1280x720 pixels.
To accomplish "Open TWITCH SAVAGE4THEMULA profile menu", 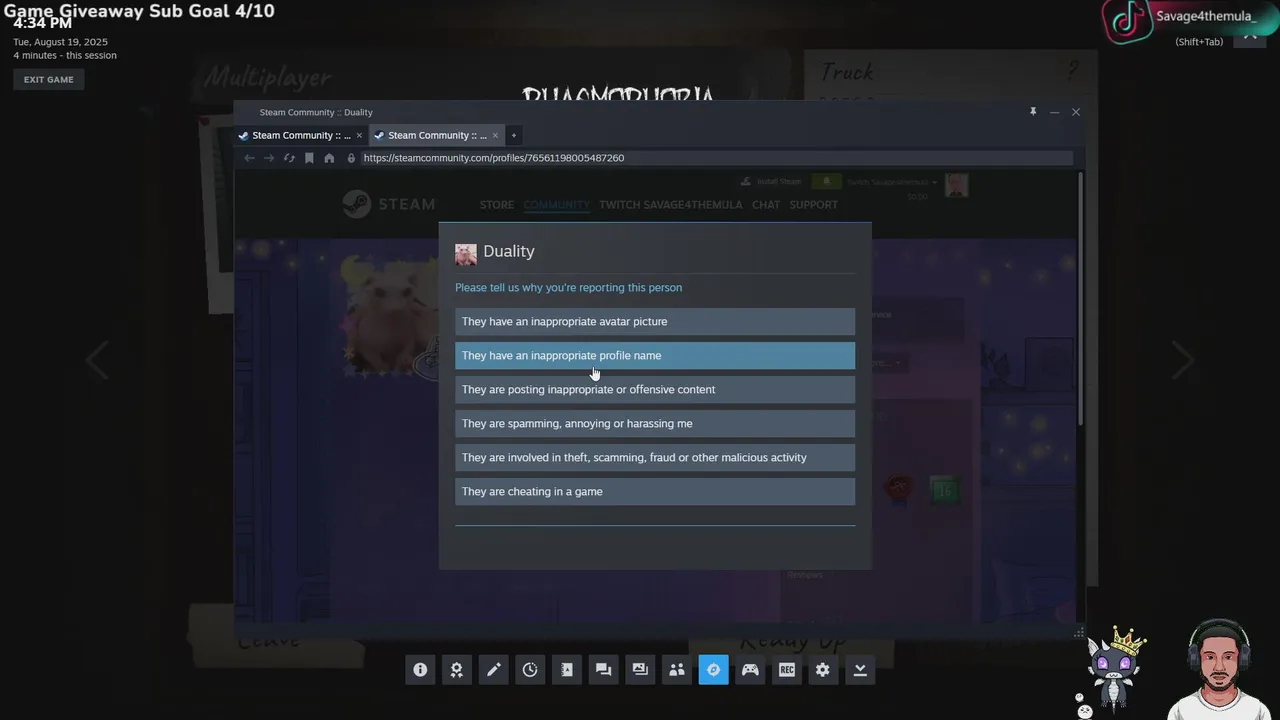I will (x=671, y=204).
